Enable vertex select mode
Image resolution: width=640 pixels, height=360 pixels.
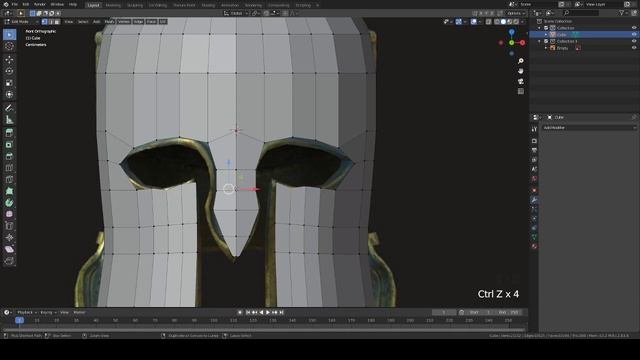[44, 22]
